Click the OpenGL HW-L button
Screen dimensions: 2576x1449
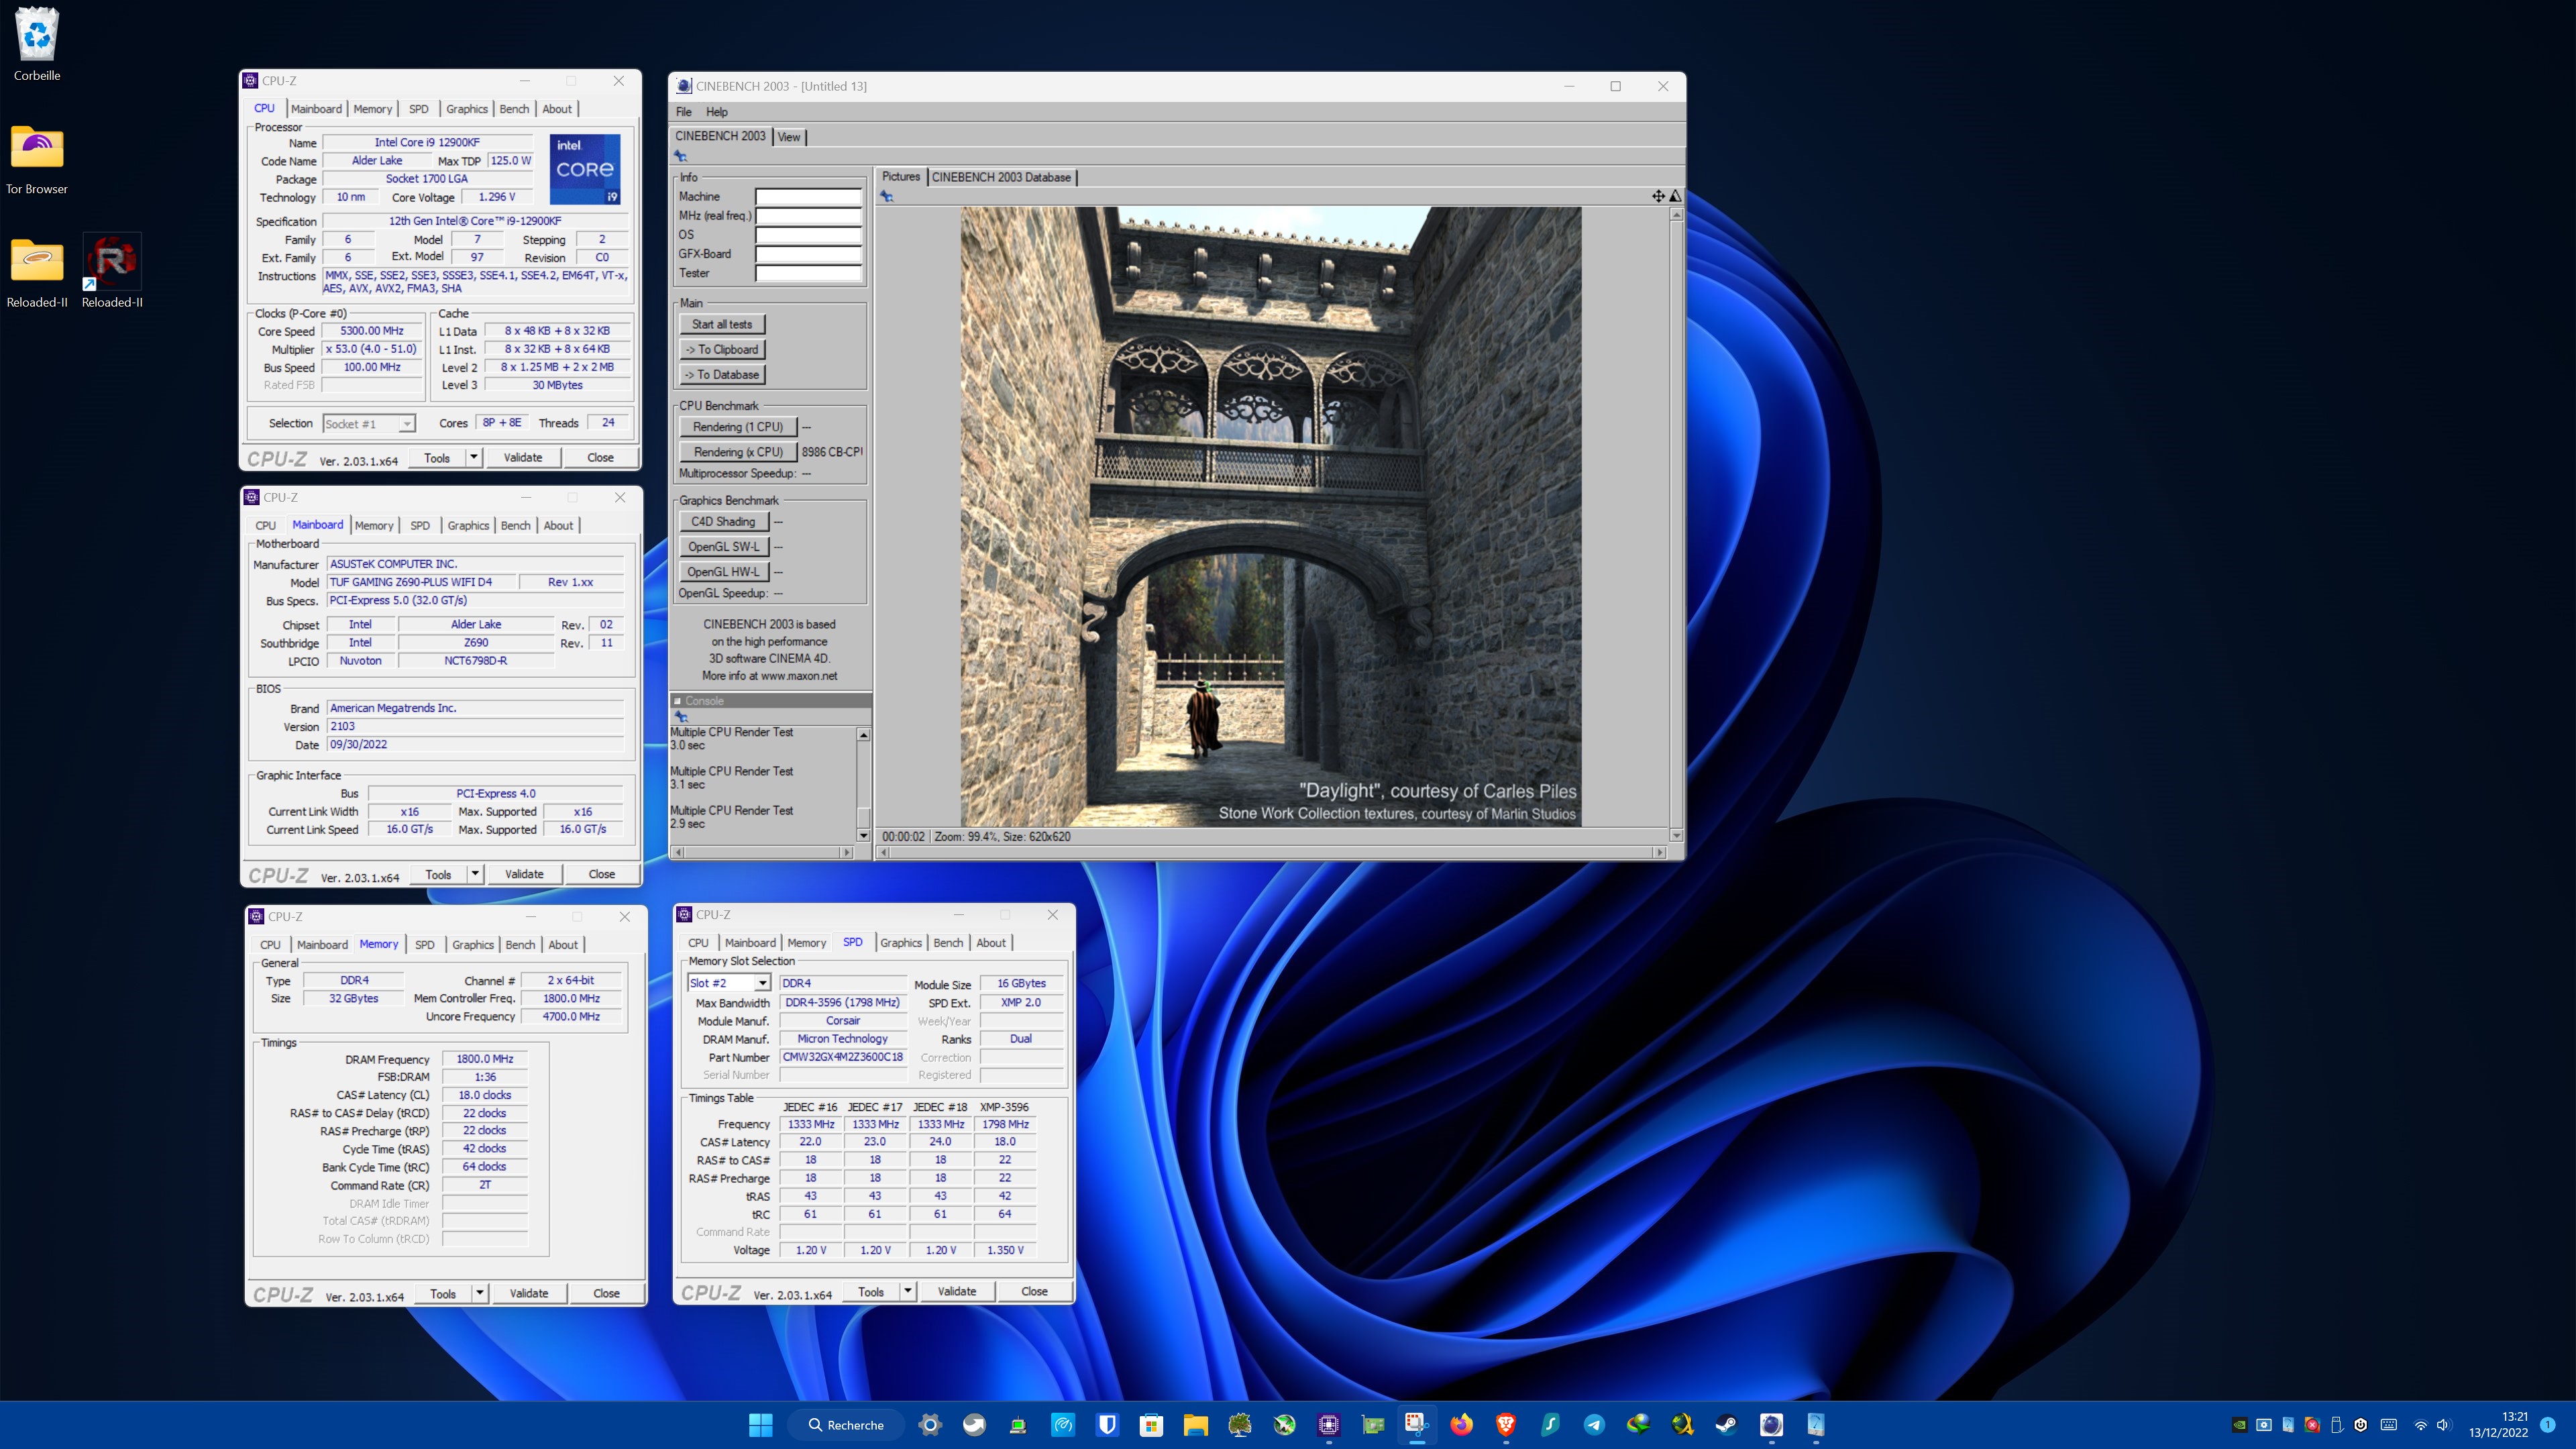coord(723,572)
